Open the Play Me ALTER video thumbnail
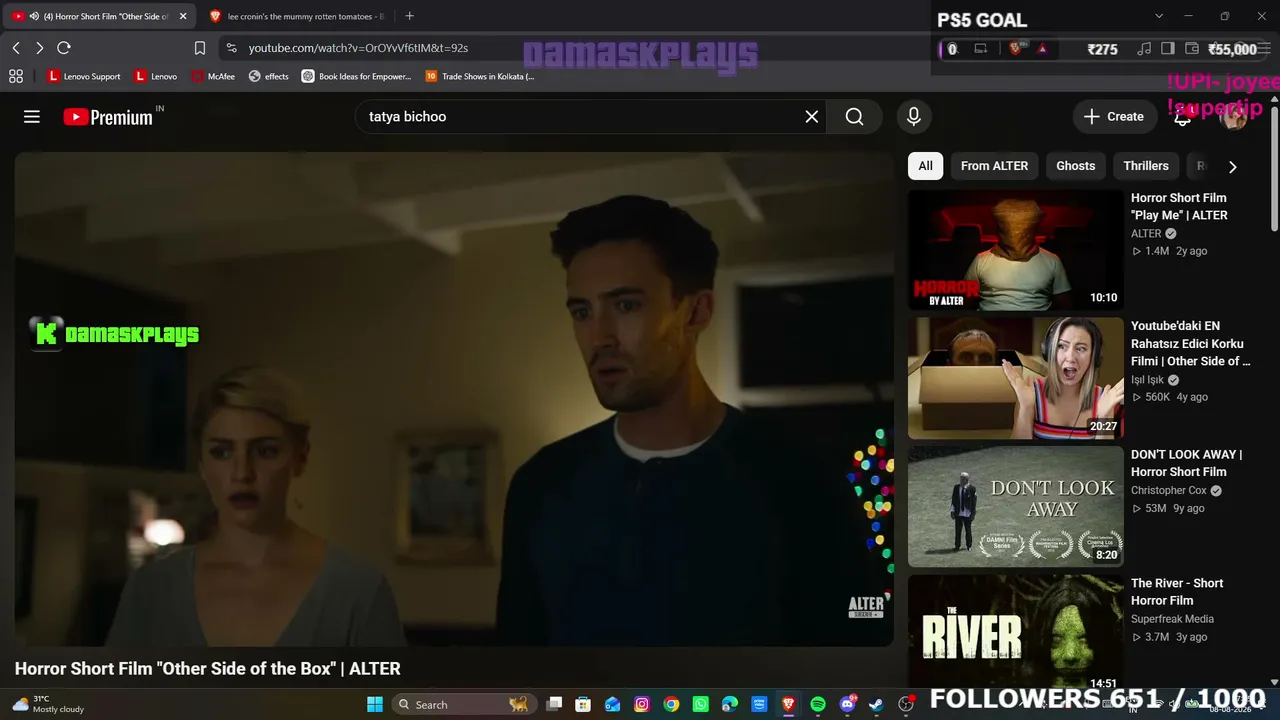The image size is (1280, 720). click(1016, 250)
